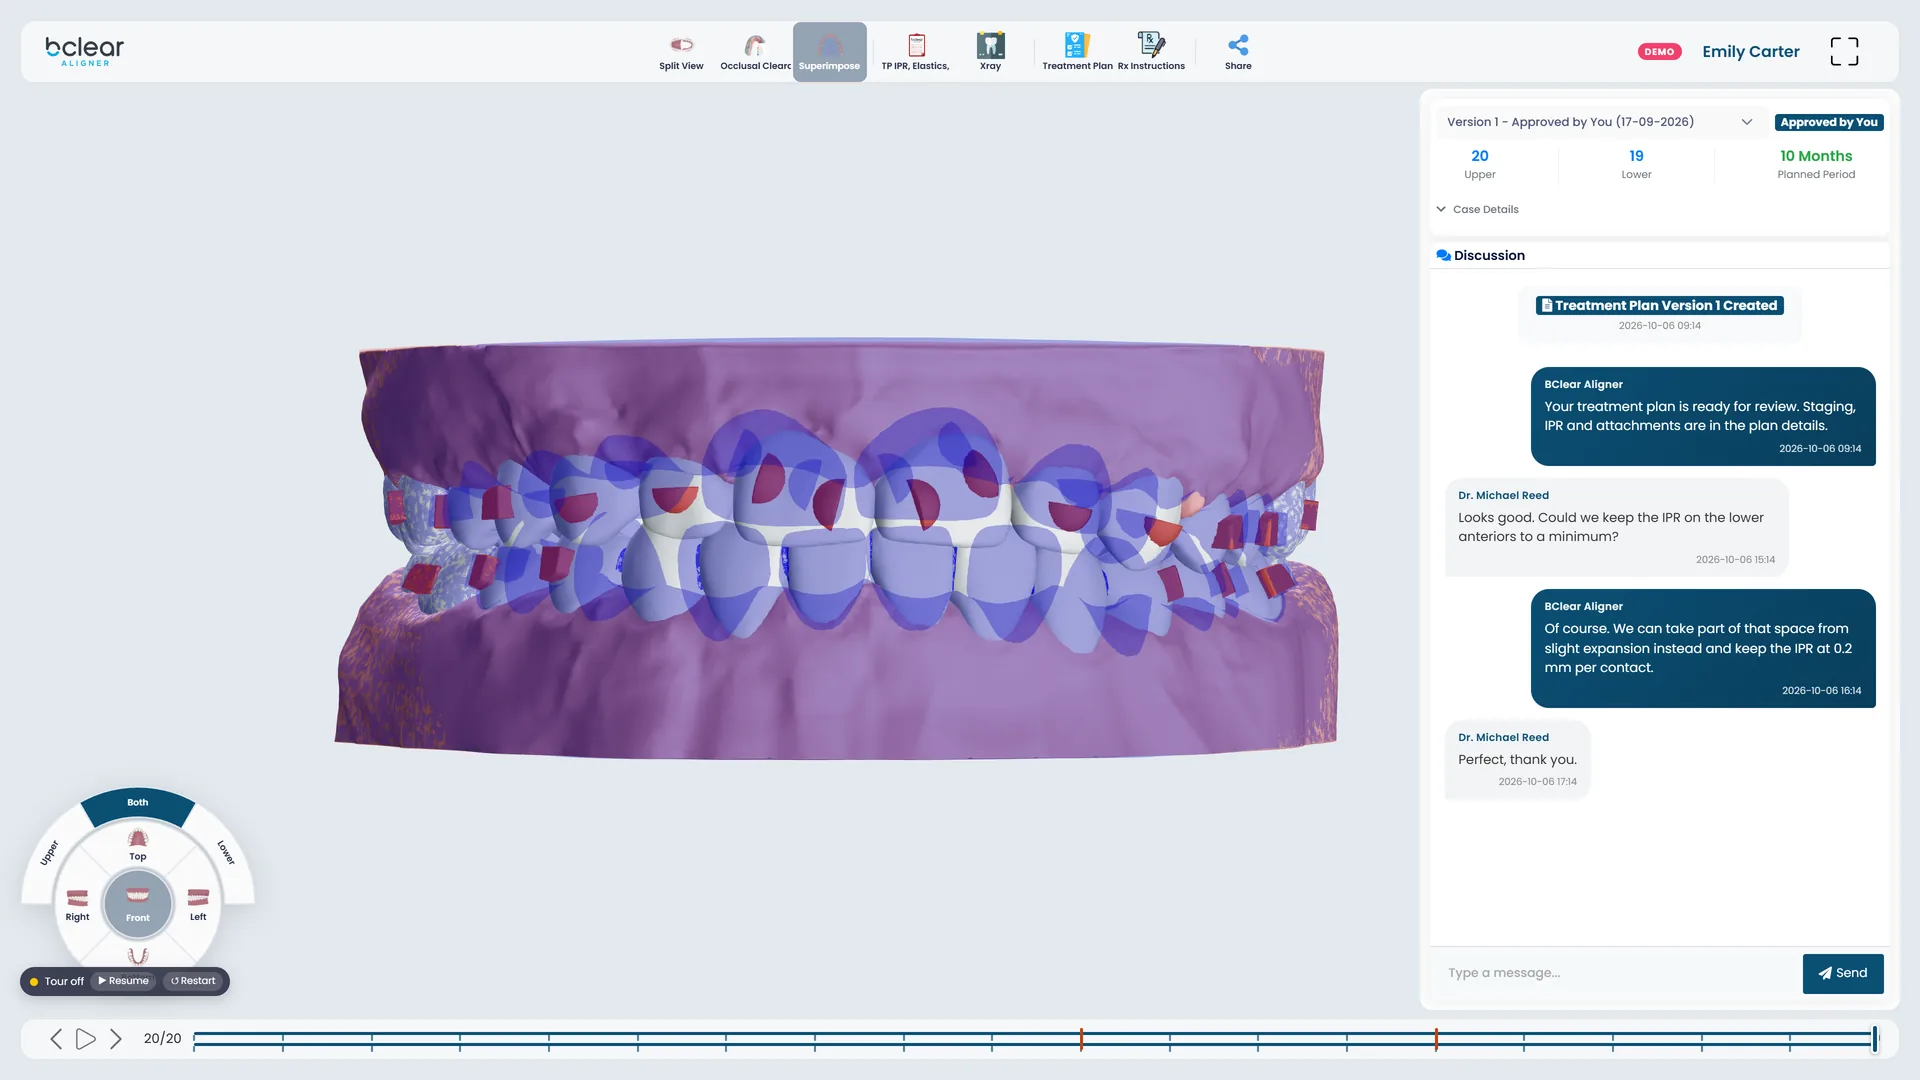The width and height of the screenshot is (1920, 1080).
Task: Click first orange timeline marker
Action: (1081, 1039)
